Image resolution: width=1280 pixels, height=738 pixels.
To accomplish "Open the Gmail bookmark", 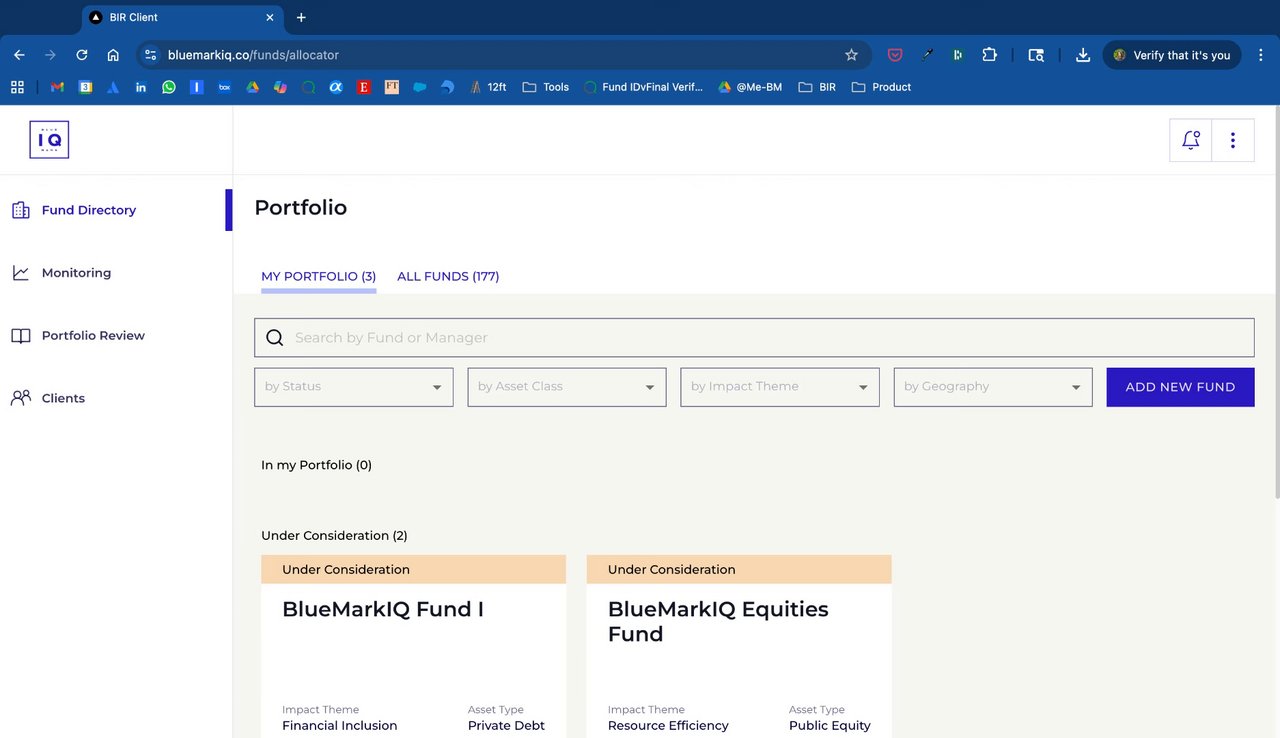I will click(x=57, y=87).
